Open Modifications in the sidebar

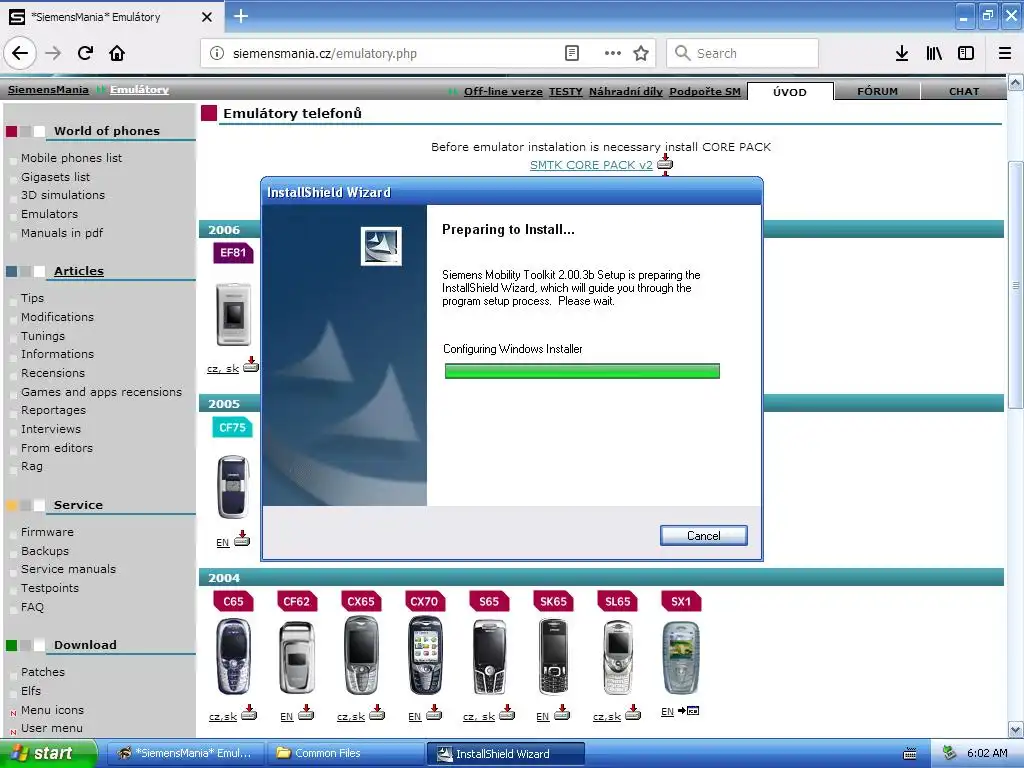click(57, 317)
